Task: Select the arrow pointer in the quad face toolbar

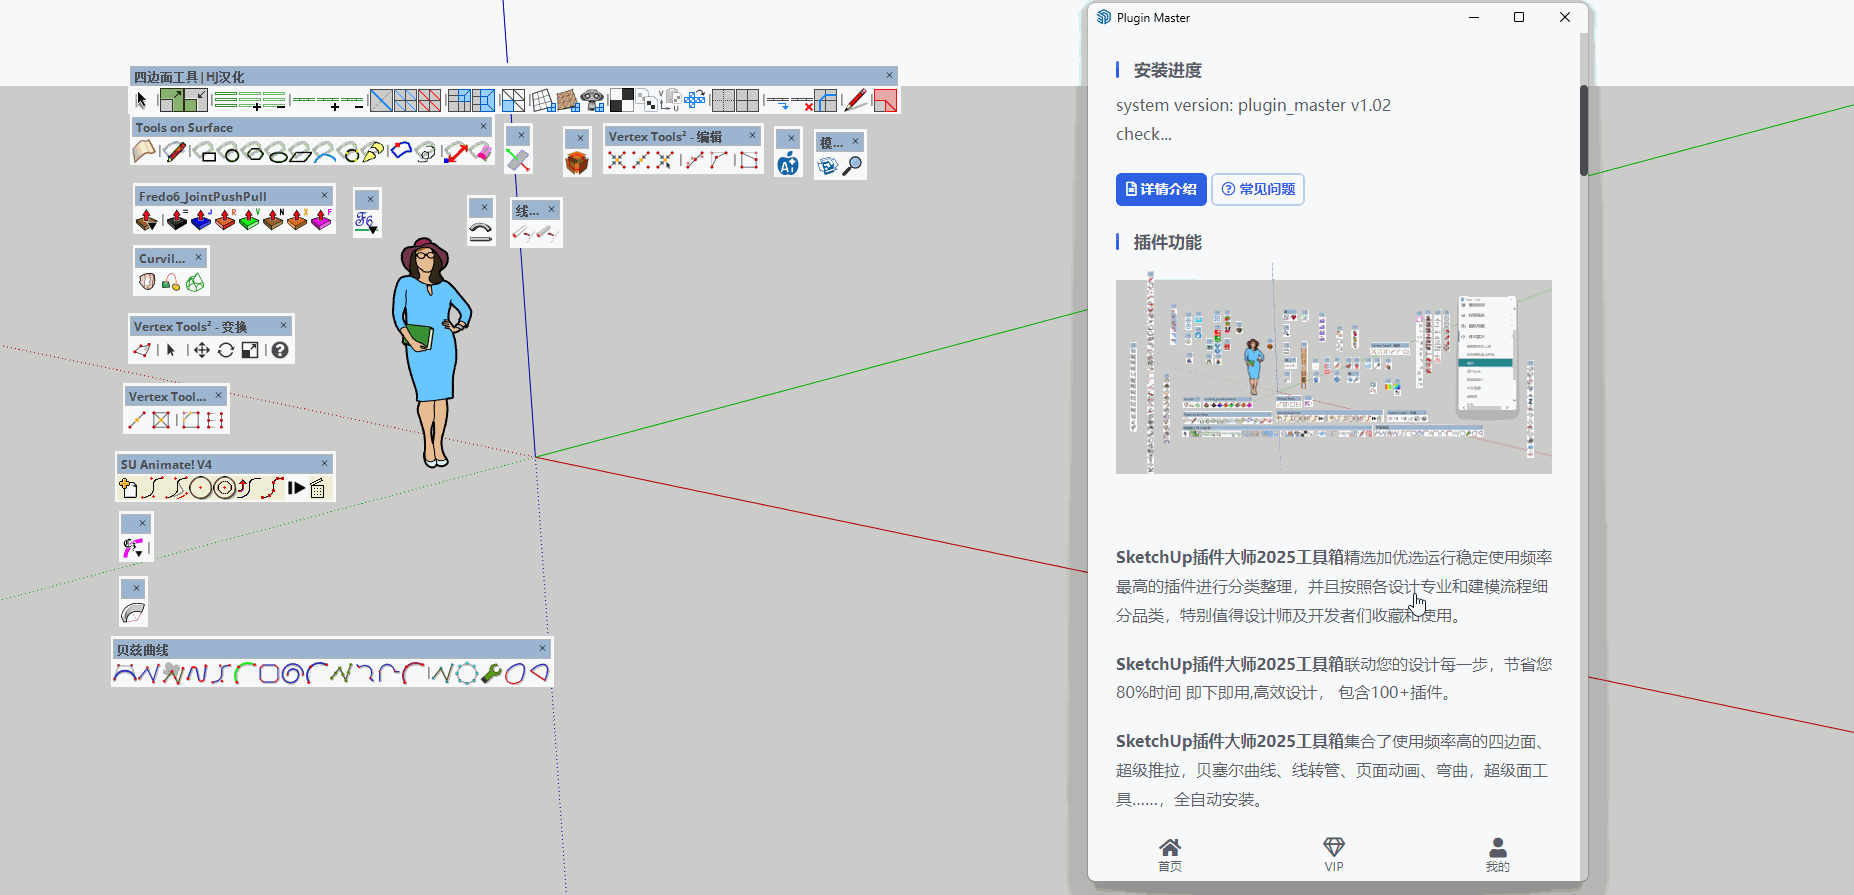Action: pyautogui.click(x=141, y=100)
